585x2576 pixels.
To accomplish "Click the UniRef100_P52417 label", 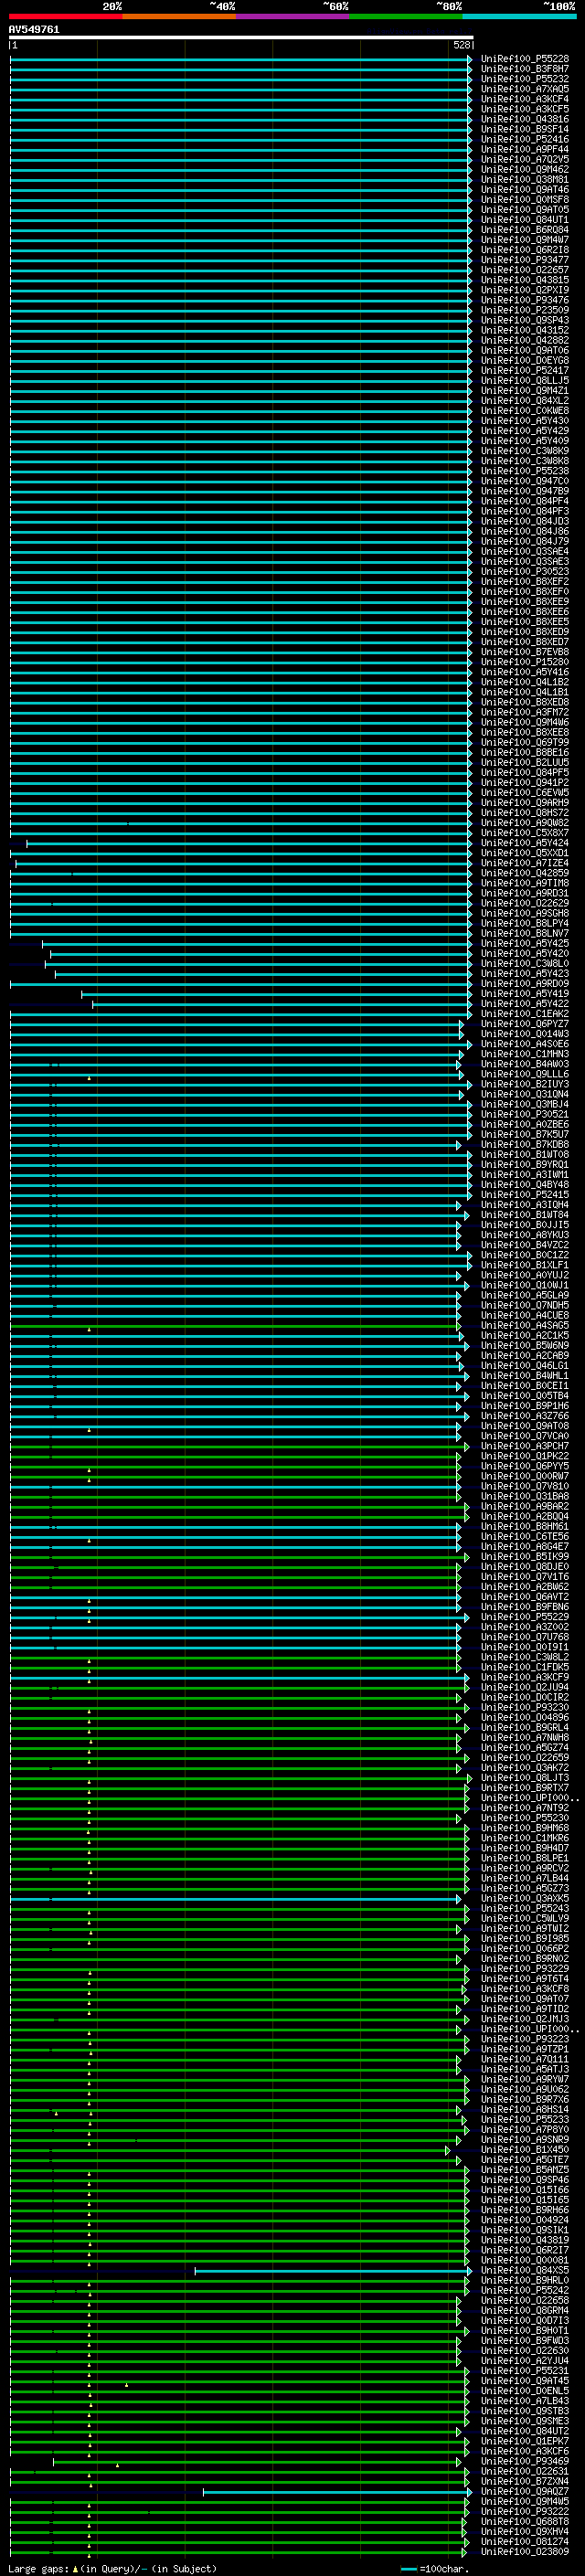I will pos(524,370).
